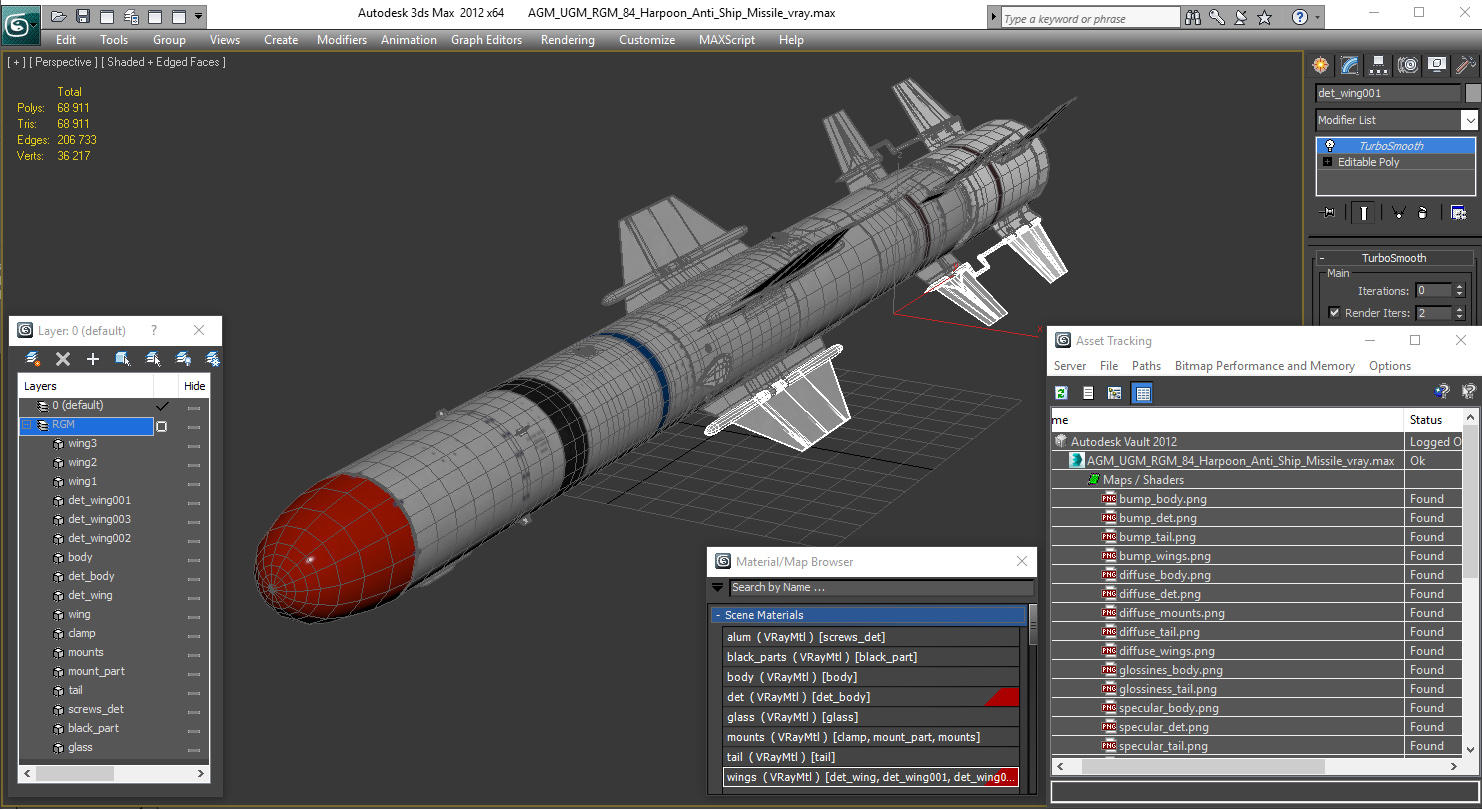Toggle Show End Result icon
This screenshot has width=1482, height=810.
click(1364, 212)
